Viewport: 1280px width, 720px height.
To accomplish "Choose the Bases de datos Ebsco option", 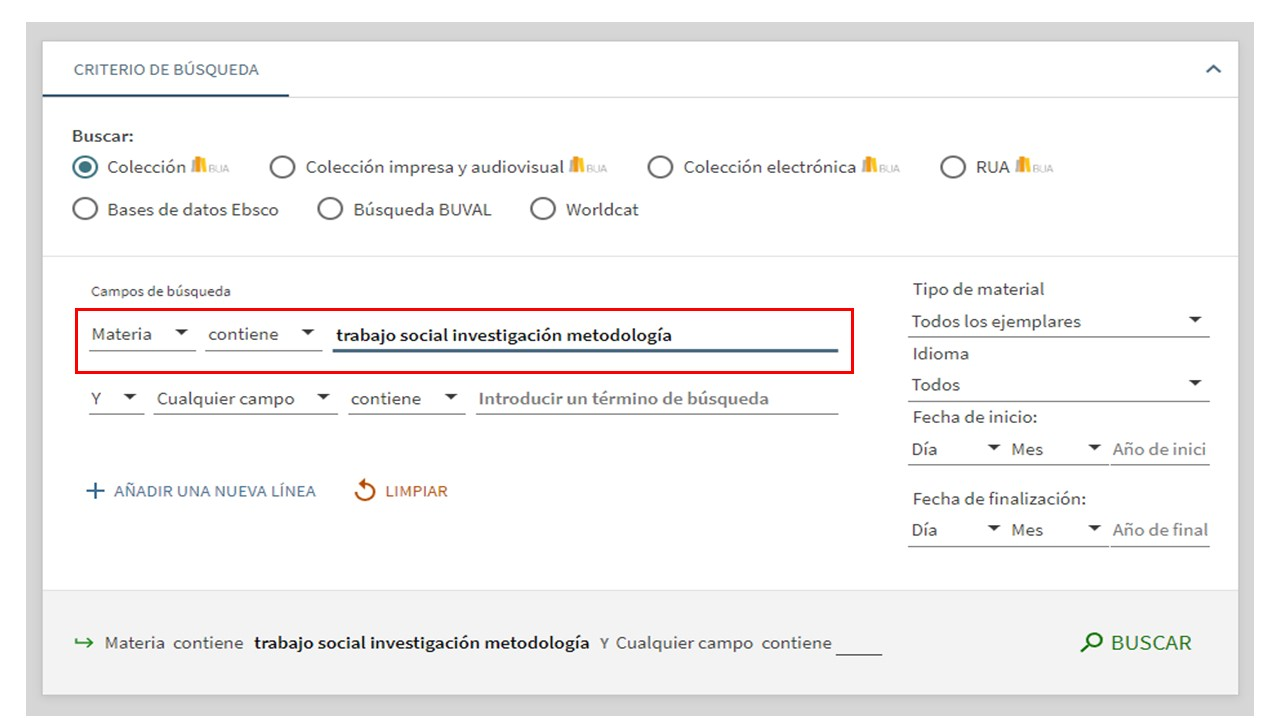I will (x=87, y=209).
